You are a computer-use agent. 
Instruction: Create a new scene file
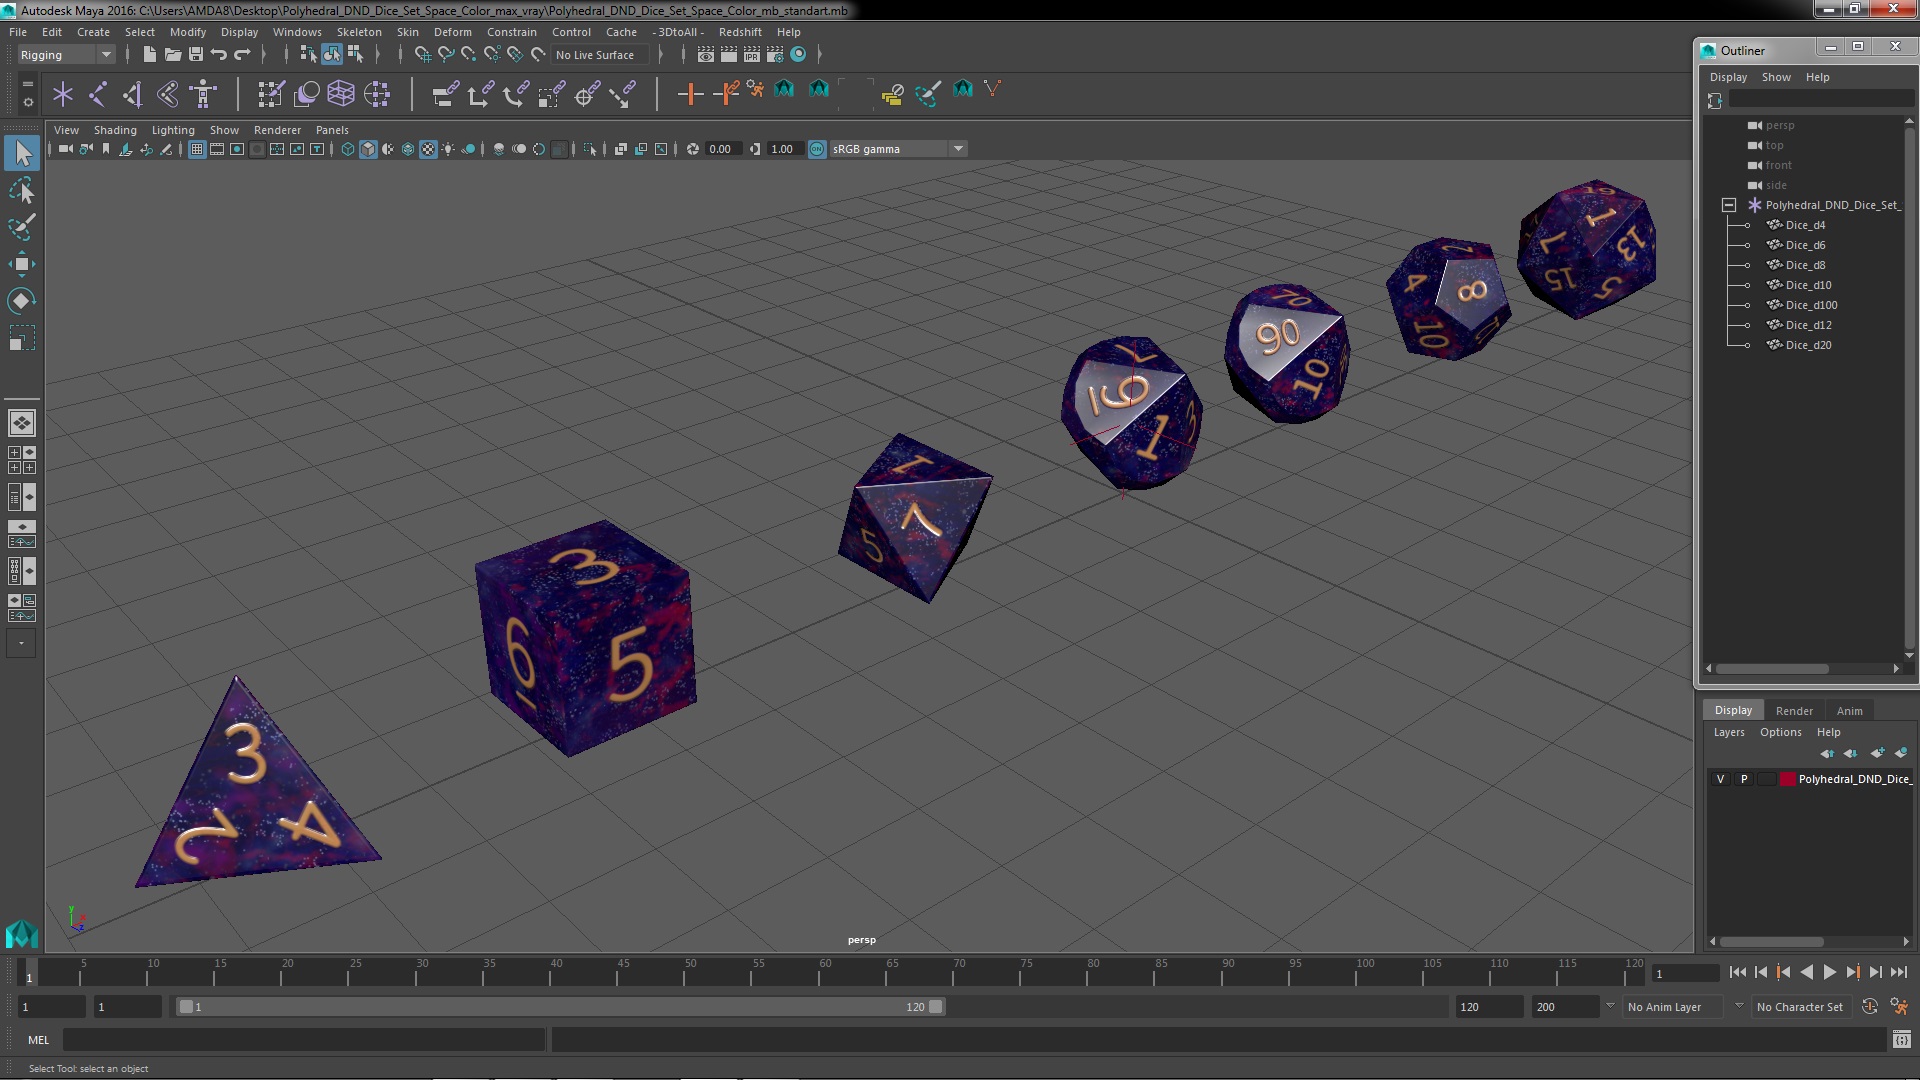(x=150, y=54)
